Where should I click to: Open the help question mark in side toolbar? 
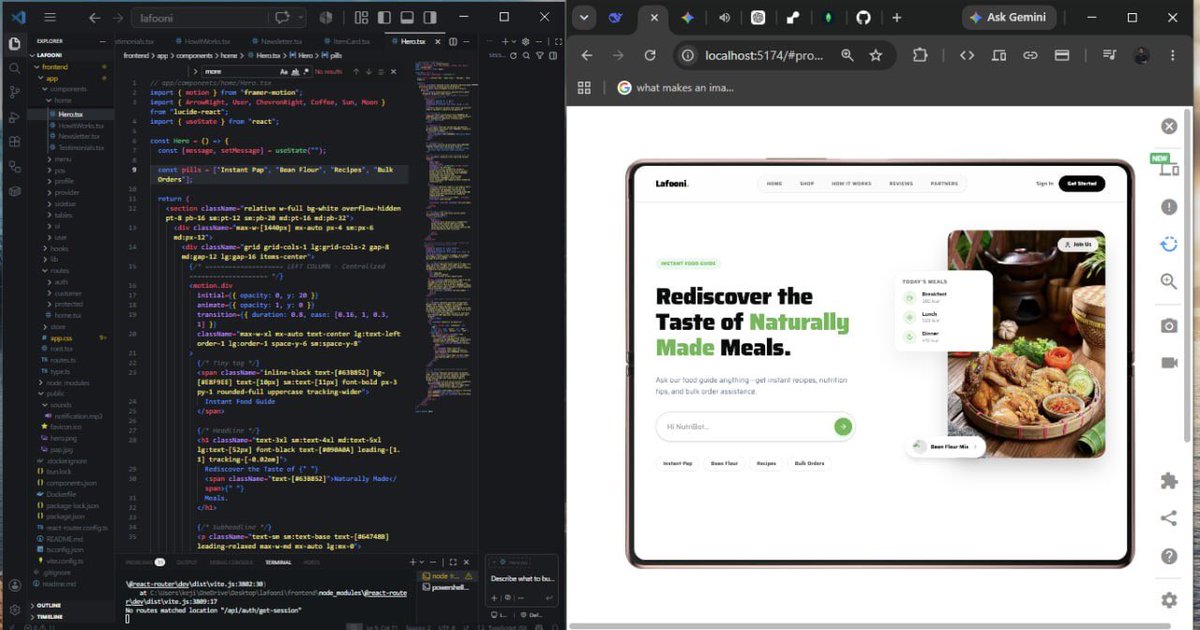[1169, 556]
